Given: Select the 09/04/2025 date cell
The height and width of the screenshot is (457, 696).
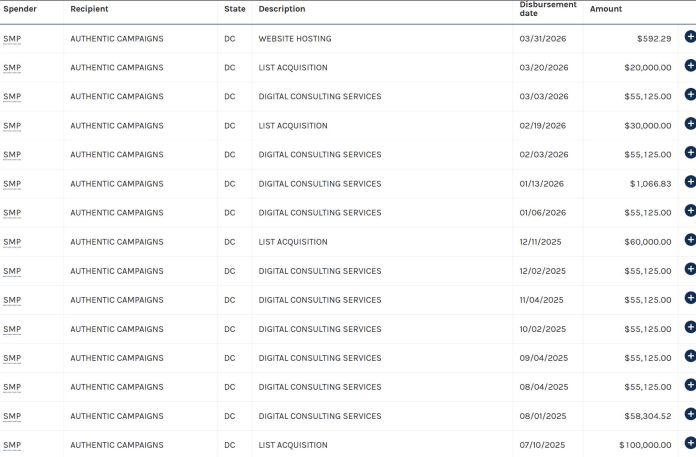Looking at the screenshot, I should click(544, 359).
